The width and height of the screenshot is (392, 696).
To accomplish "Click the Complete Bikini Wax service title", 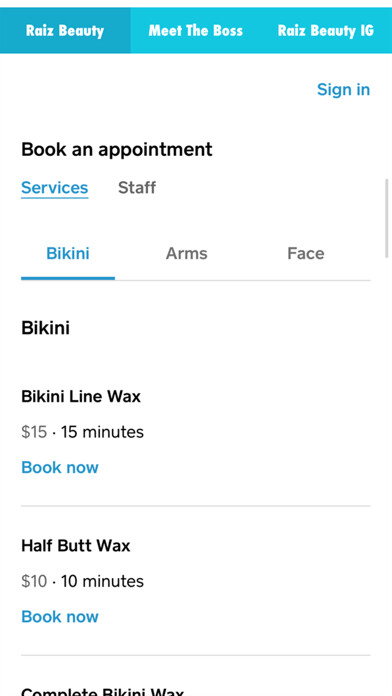I will tap(102, 692).
